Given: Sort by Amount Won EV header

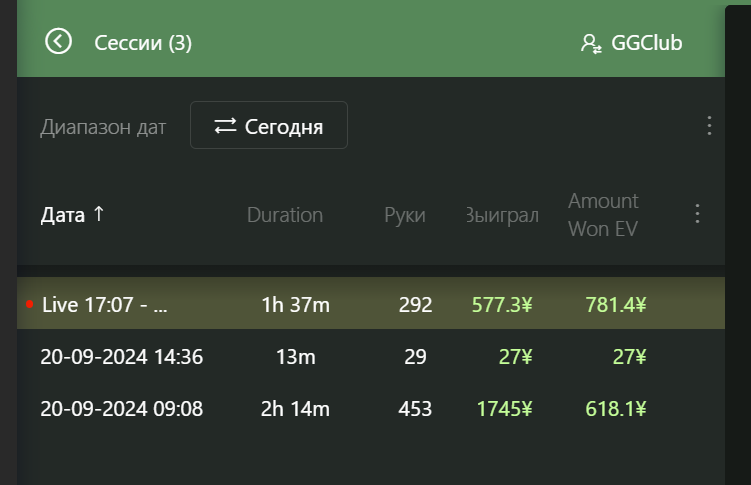Looking at the screenshot, I should pos(603,215).
